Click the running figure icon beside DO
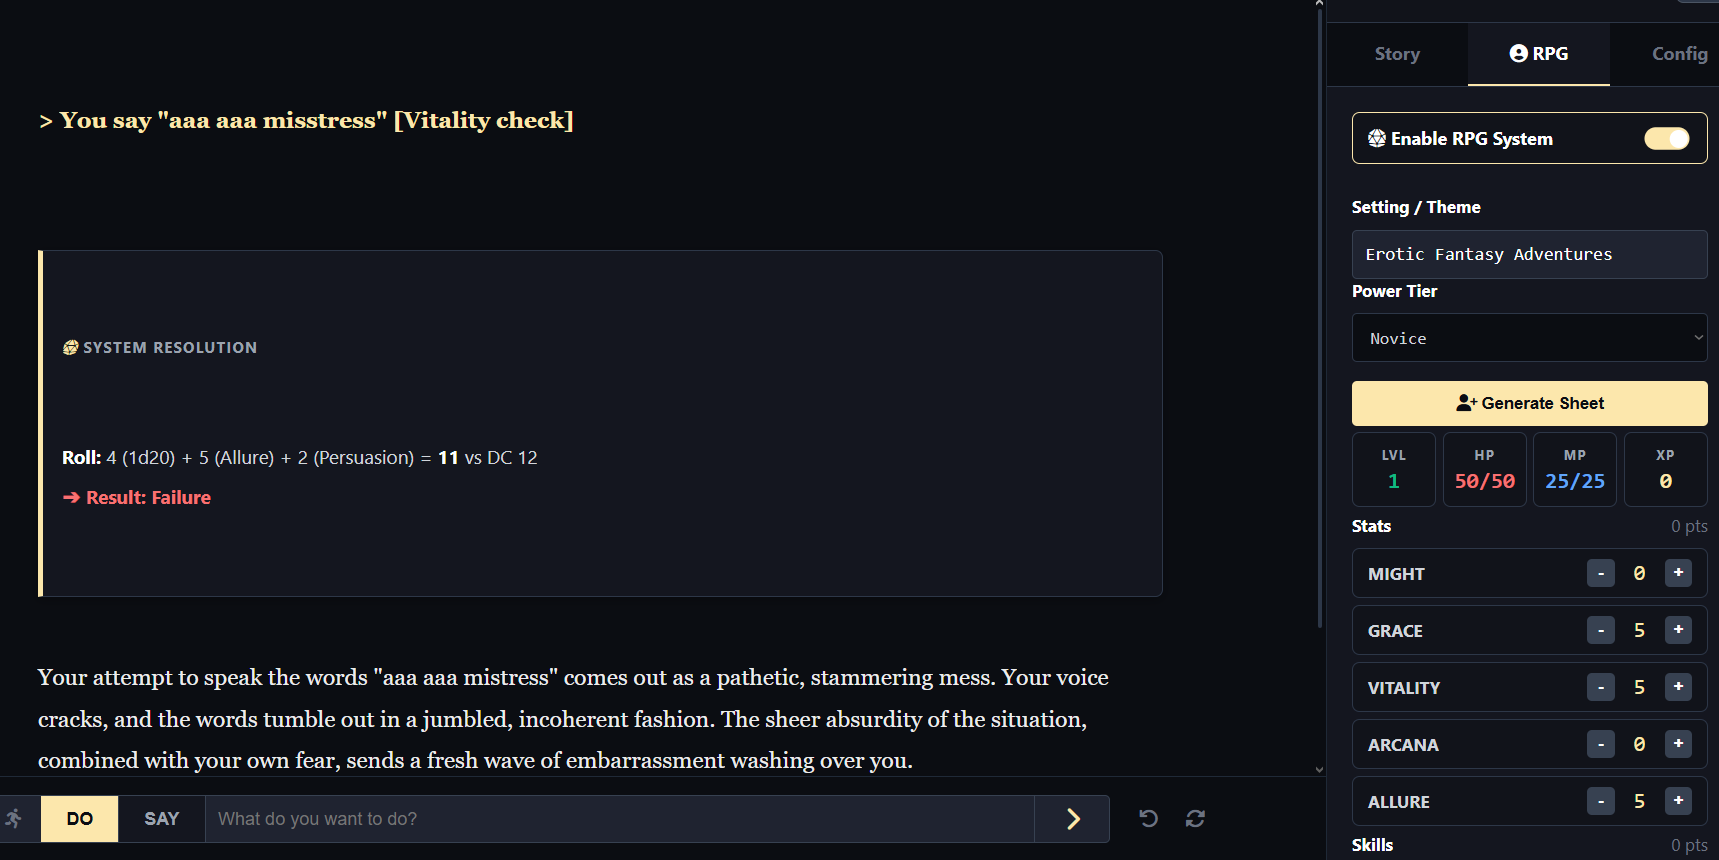The height and width of the screenshot is (860, 1719). pyautogui.click(x=14, y=819)
